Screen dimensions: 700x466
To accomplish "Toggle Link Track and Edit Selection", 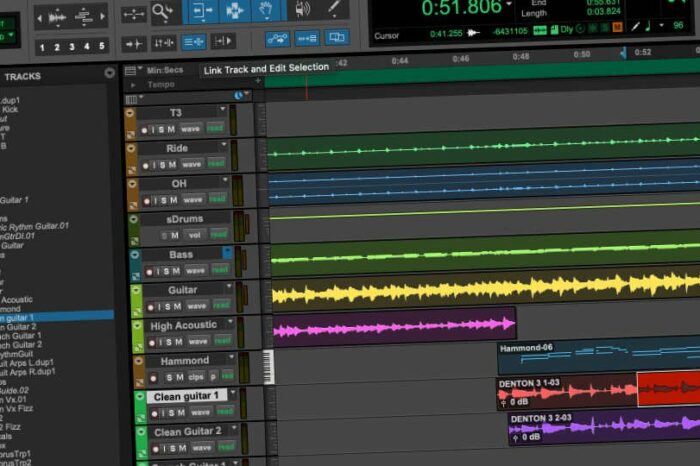I will (x=194, y=42).
